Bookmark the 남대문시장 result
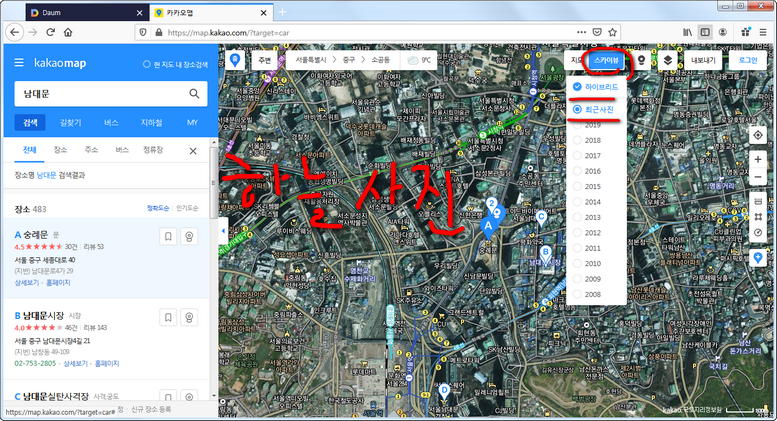Viewport: 777px width, 421px height. point(168,317)
